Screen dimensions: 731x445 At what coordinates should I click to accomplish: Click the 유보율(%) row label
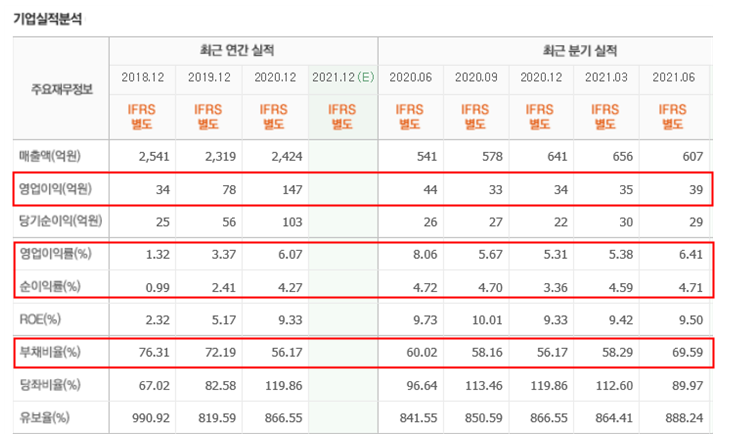(x=44, y=418)
